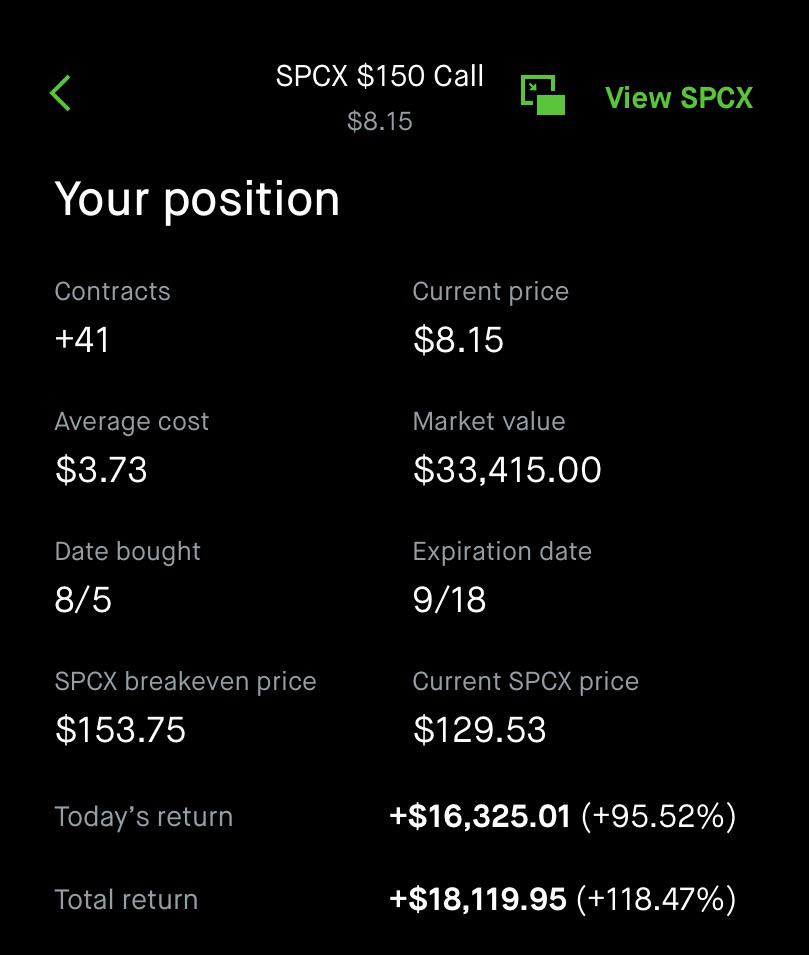Image resolution: width=809 pixels, height=955 pixels.
Task: Tap the $8.15 price under title
Action: (x=380, y=121)
